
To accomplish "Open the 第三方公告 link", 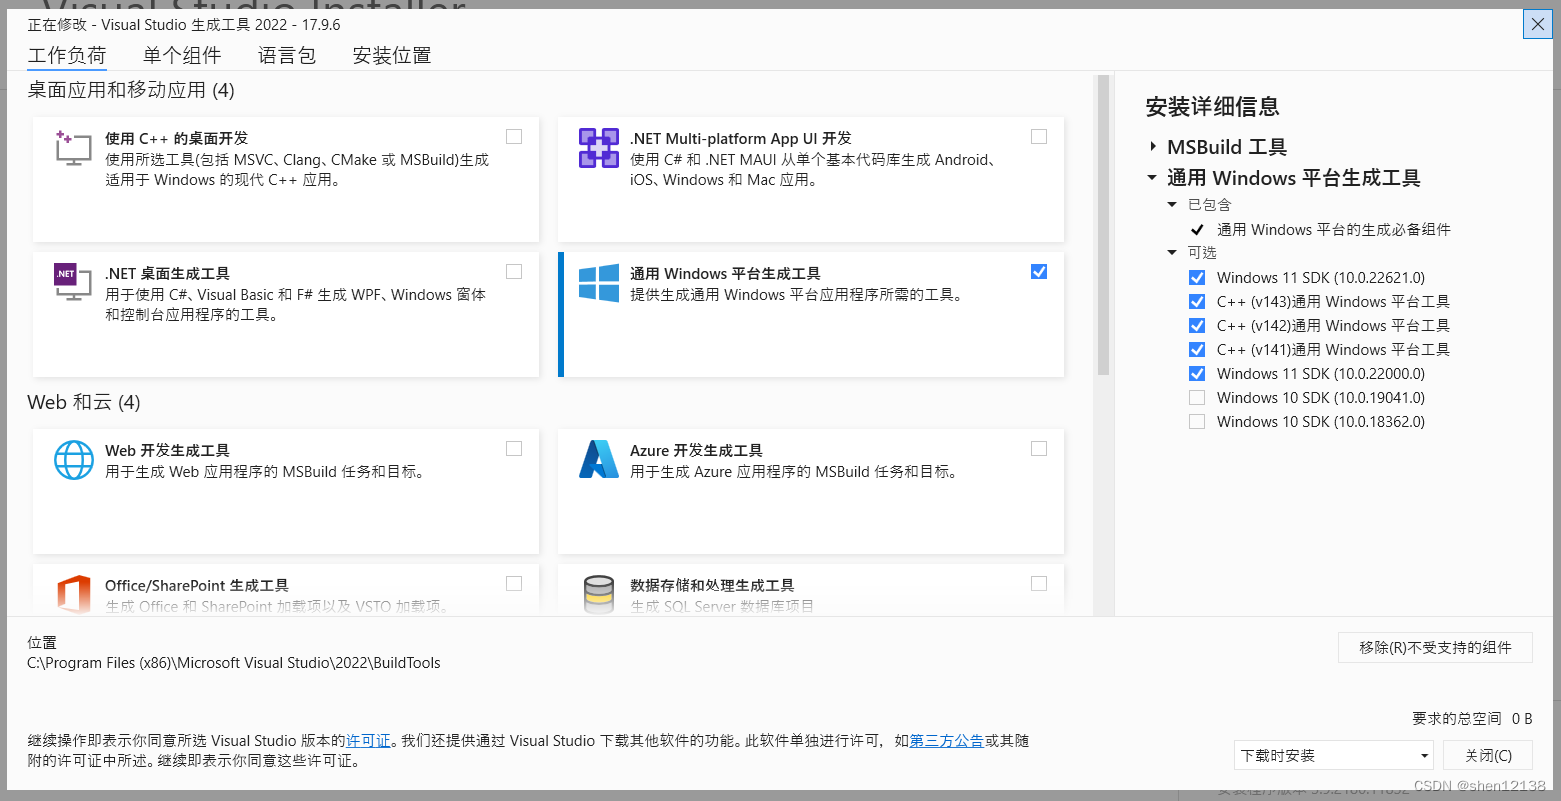I will point(946,741).
